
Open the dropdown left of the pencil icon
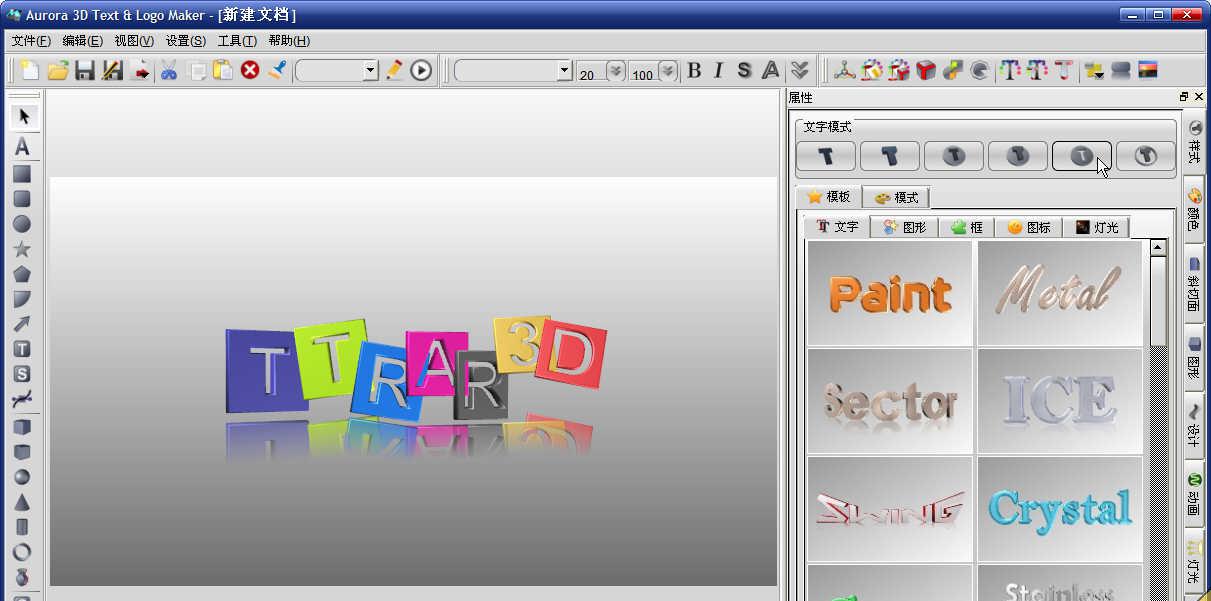371,70
